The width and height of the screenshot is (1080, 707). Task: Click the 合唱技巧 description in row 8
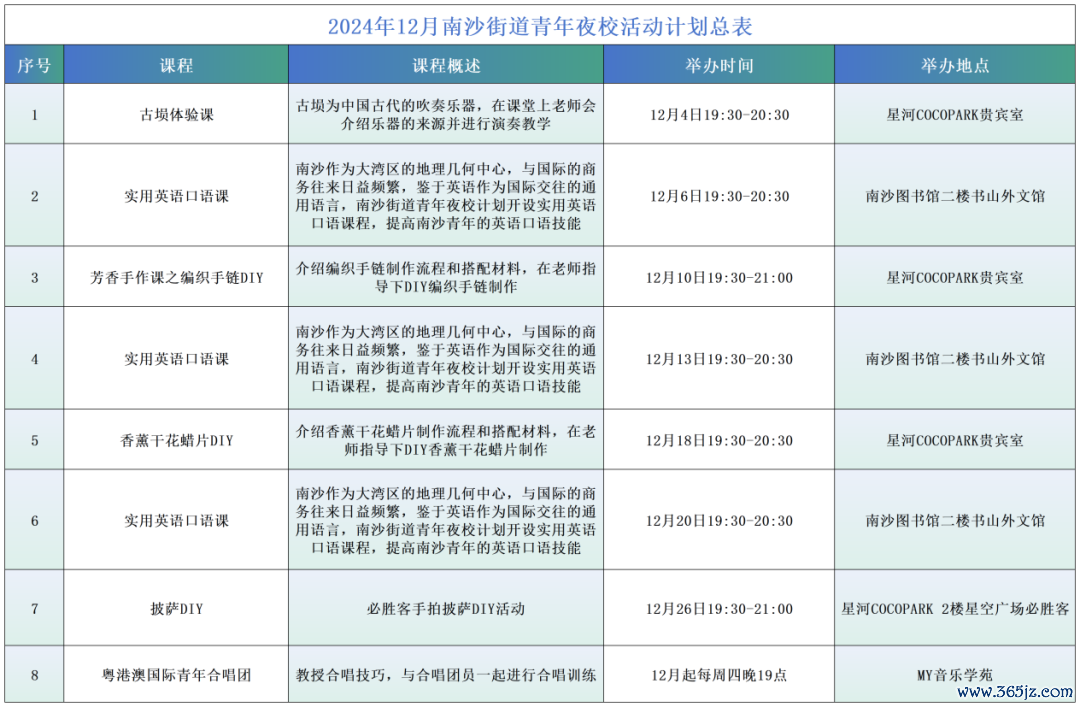coord(446,675)
